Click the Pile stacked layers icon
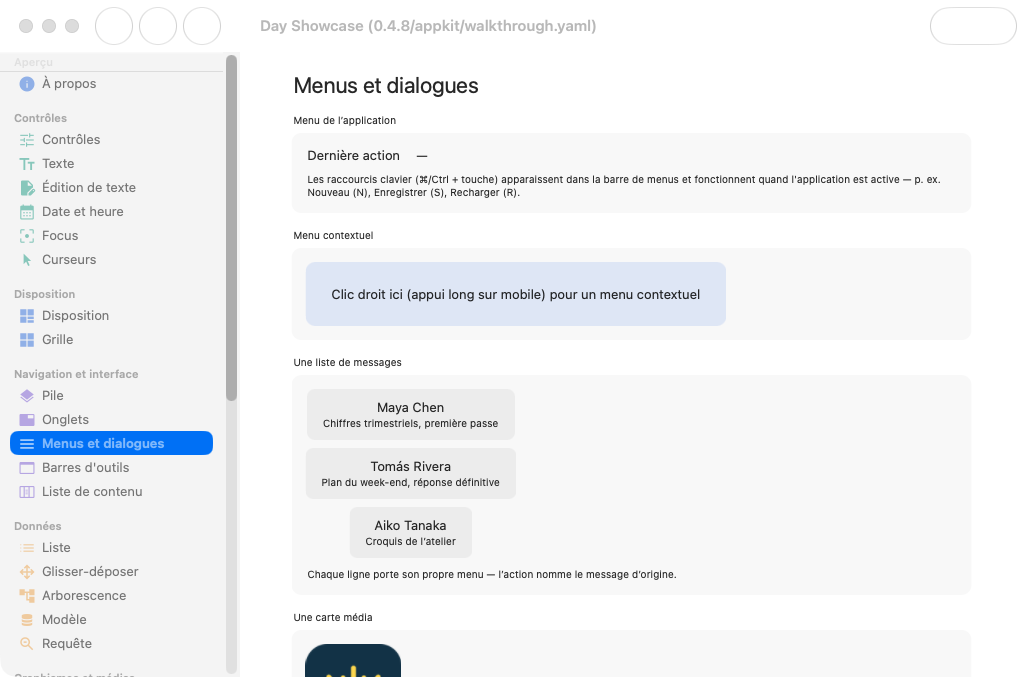The height and width of the screenshot is (677, 1024). [27, 396]
